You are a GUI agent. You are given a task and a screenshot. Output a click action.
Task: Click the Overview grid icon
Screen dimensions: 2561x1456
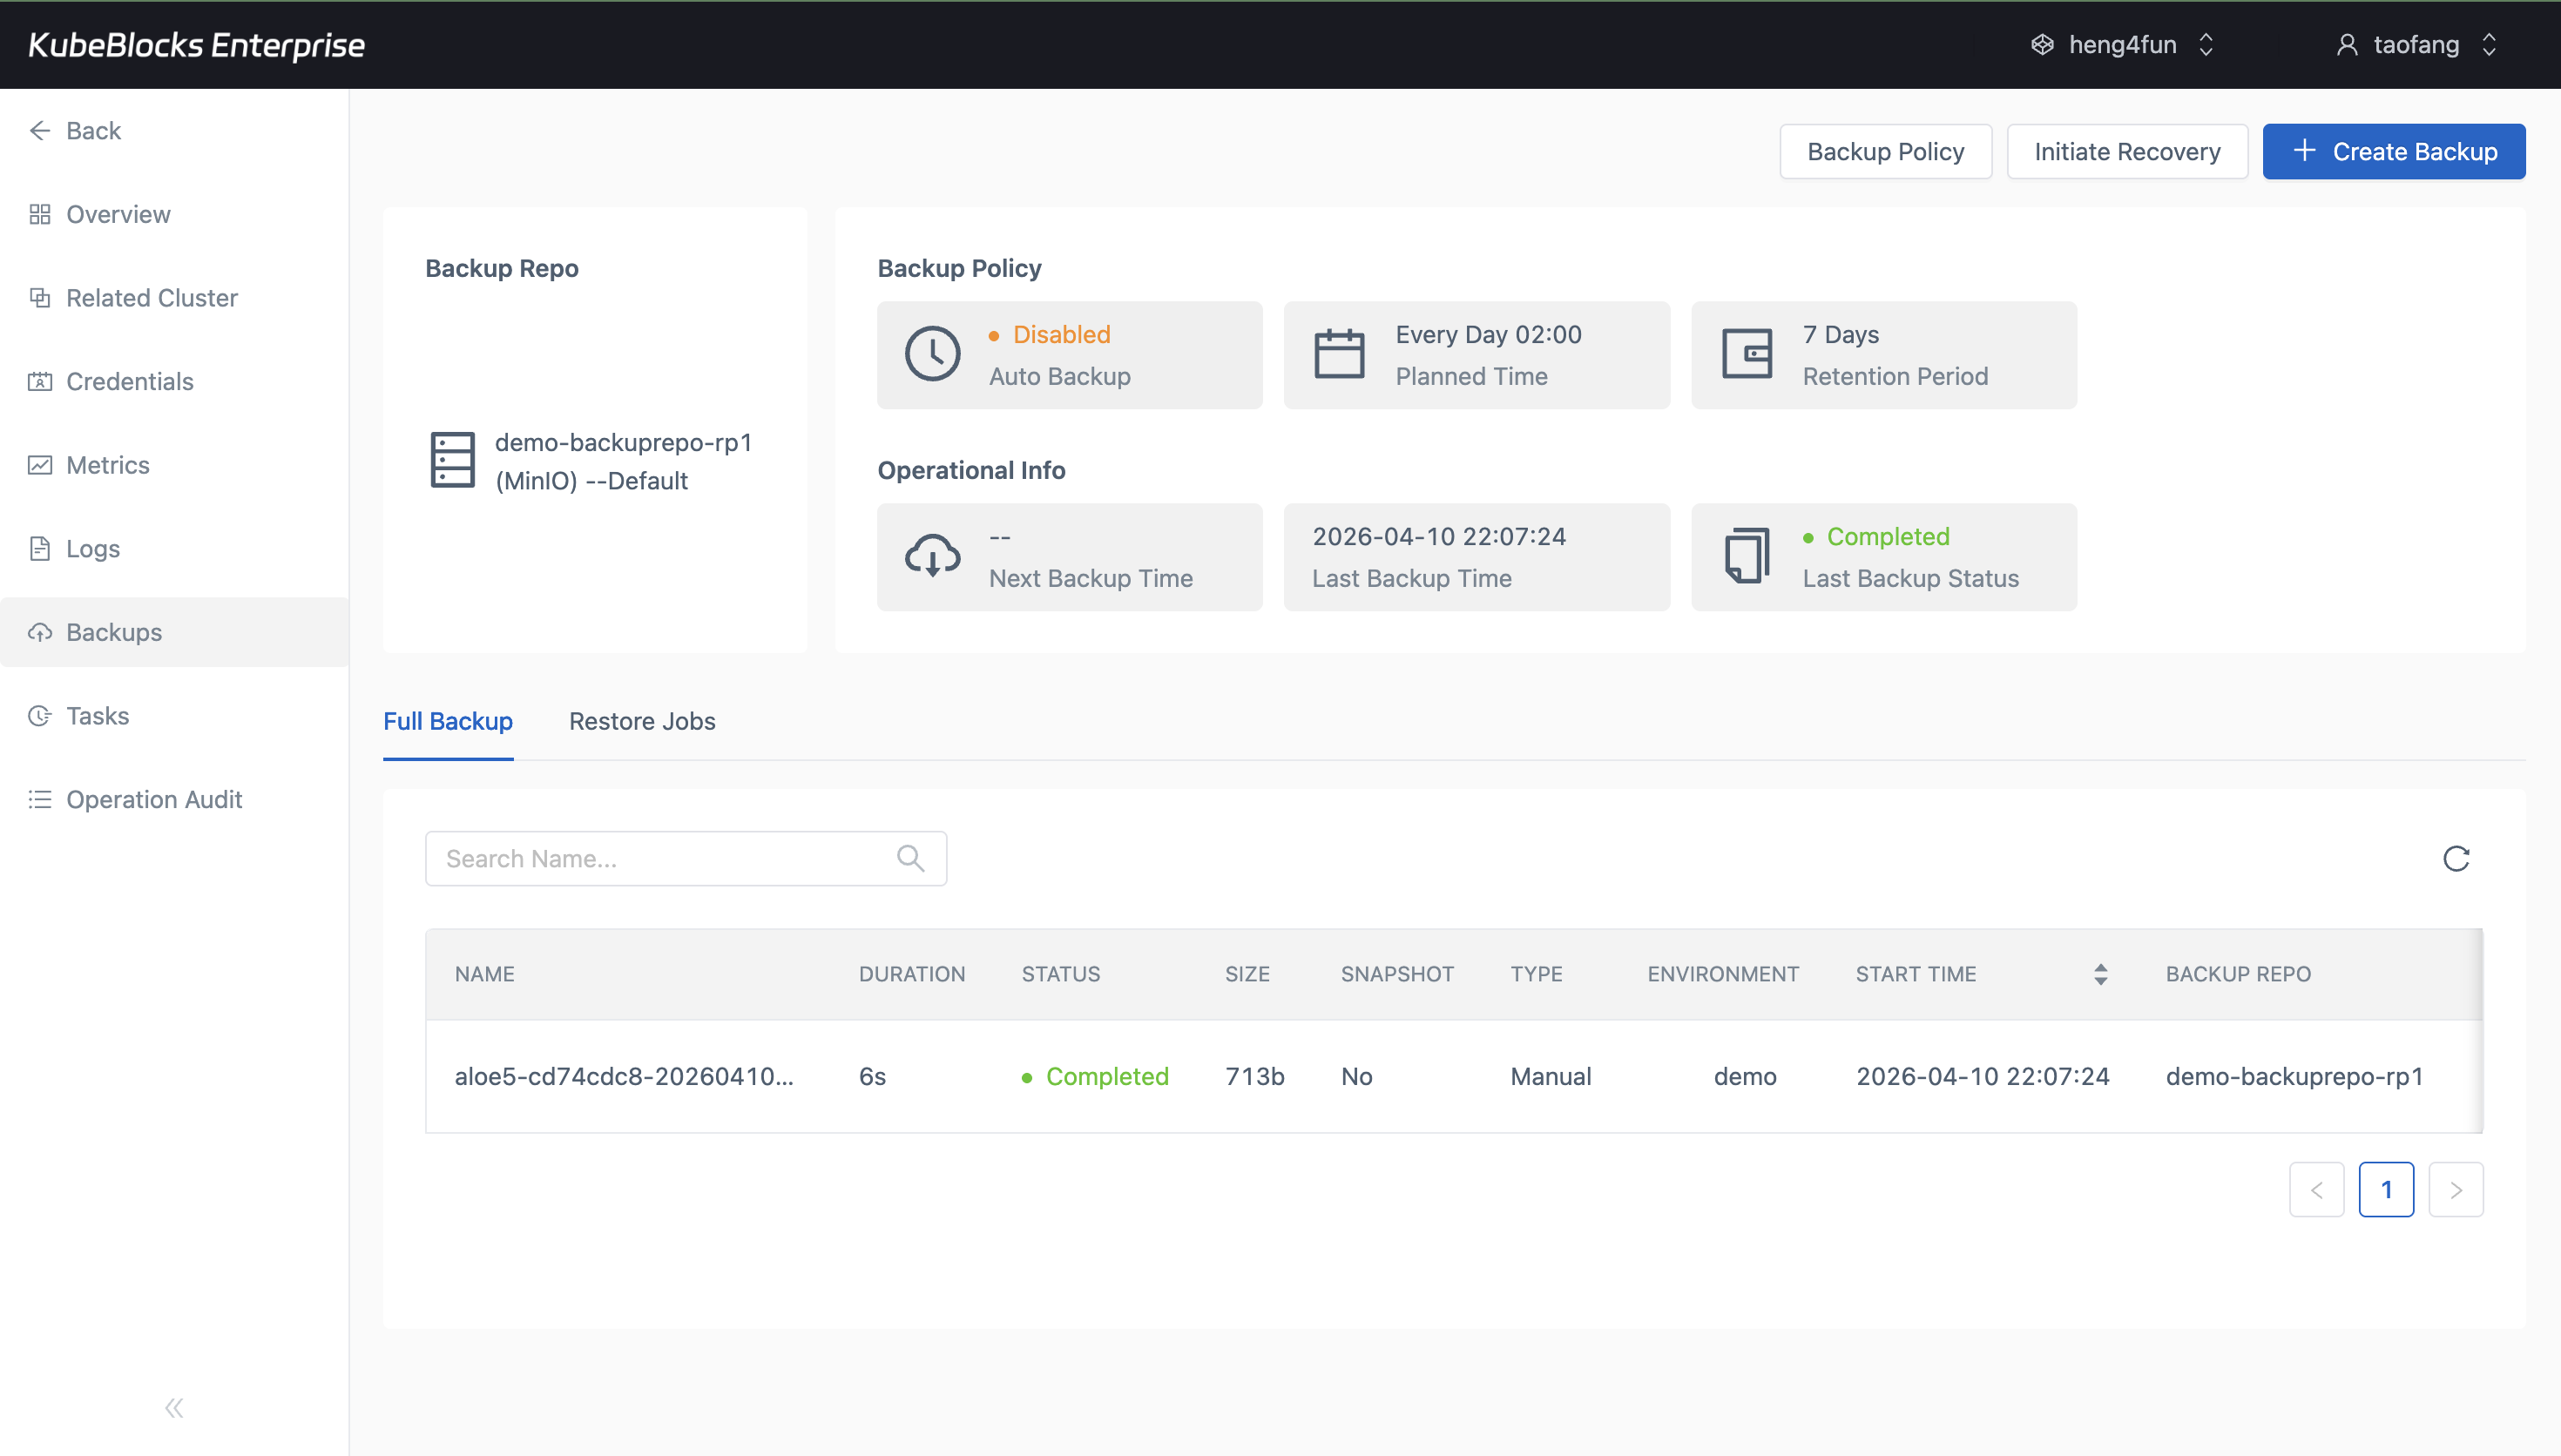pos(40,214)
